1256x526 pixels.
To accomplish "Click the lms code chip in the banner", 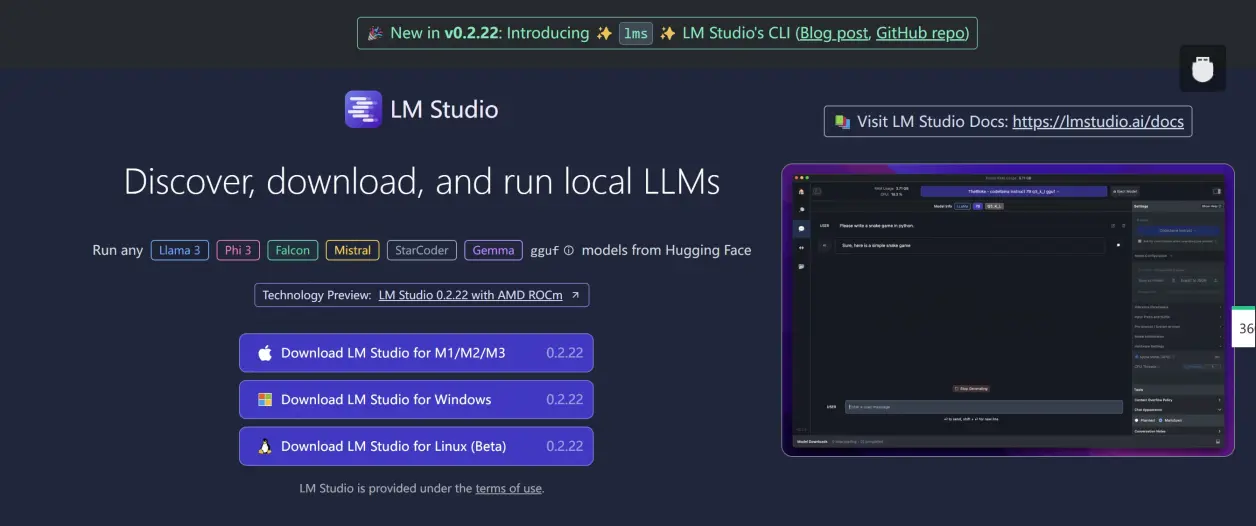I will pos(636,33).
